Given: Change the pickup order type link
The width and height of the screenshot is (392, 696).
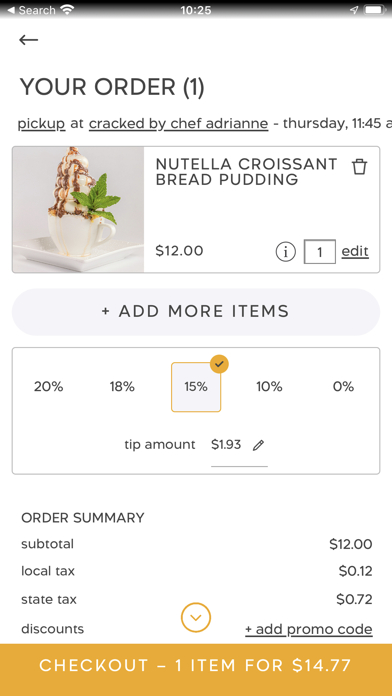Looking at the screenshot, I should [41, 124].
